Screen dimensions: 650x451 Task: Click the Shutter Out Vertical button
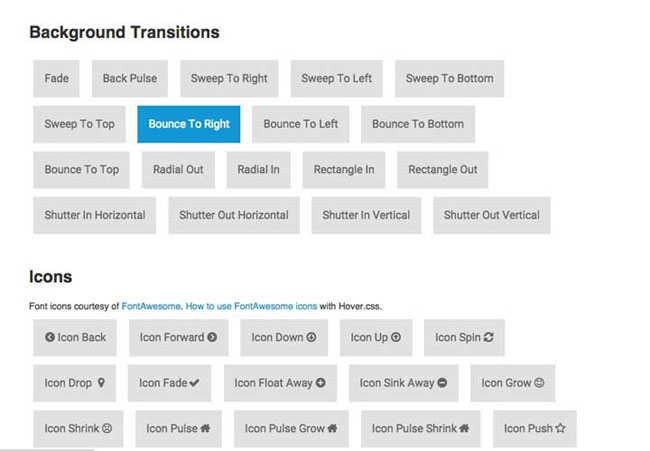pos(491,215)
